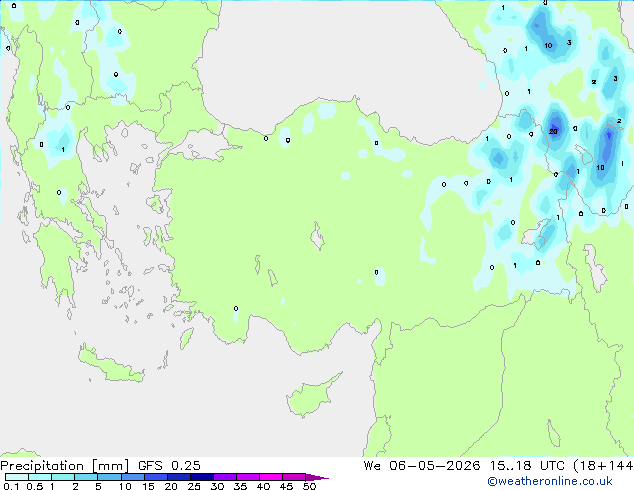Click the 5–10 mm legend color swatch
634x490 pixels.
109,477
